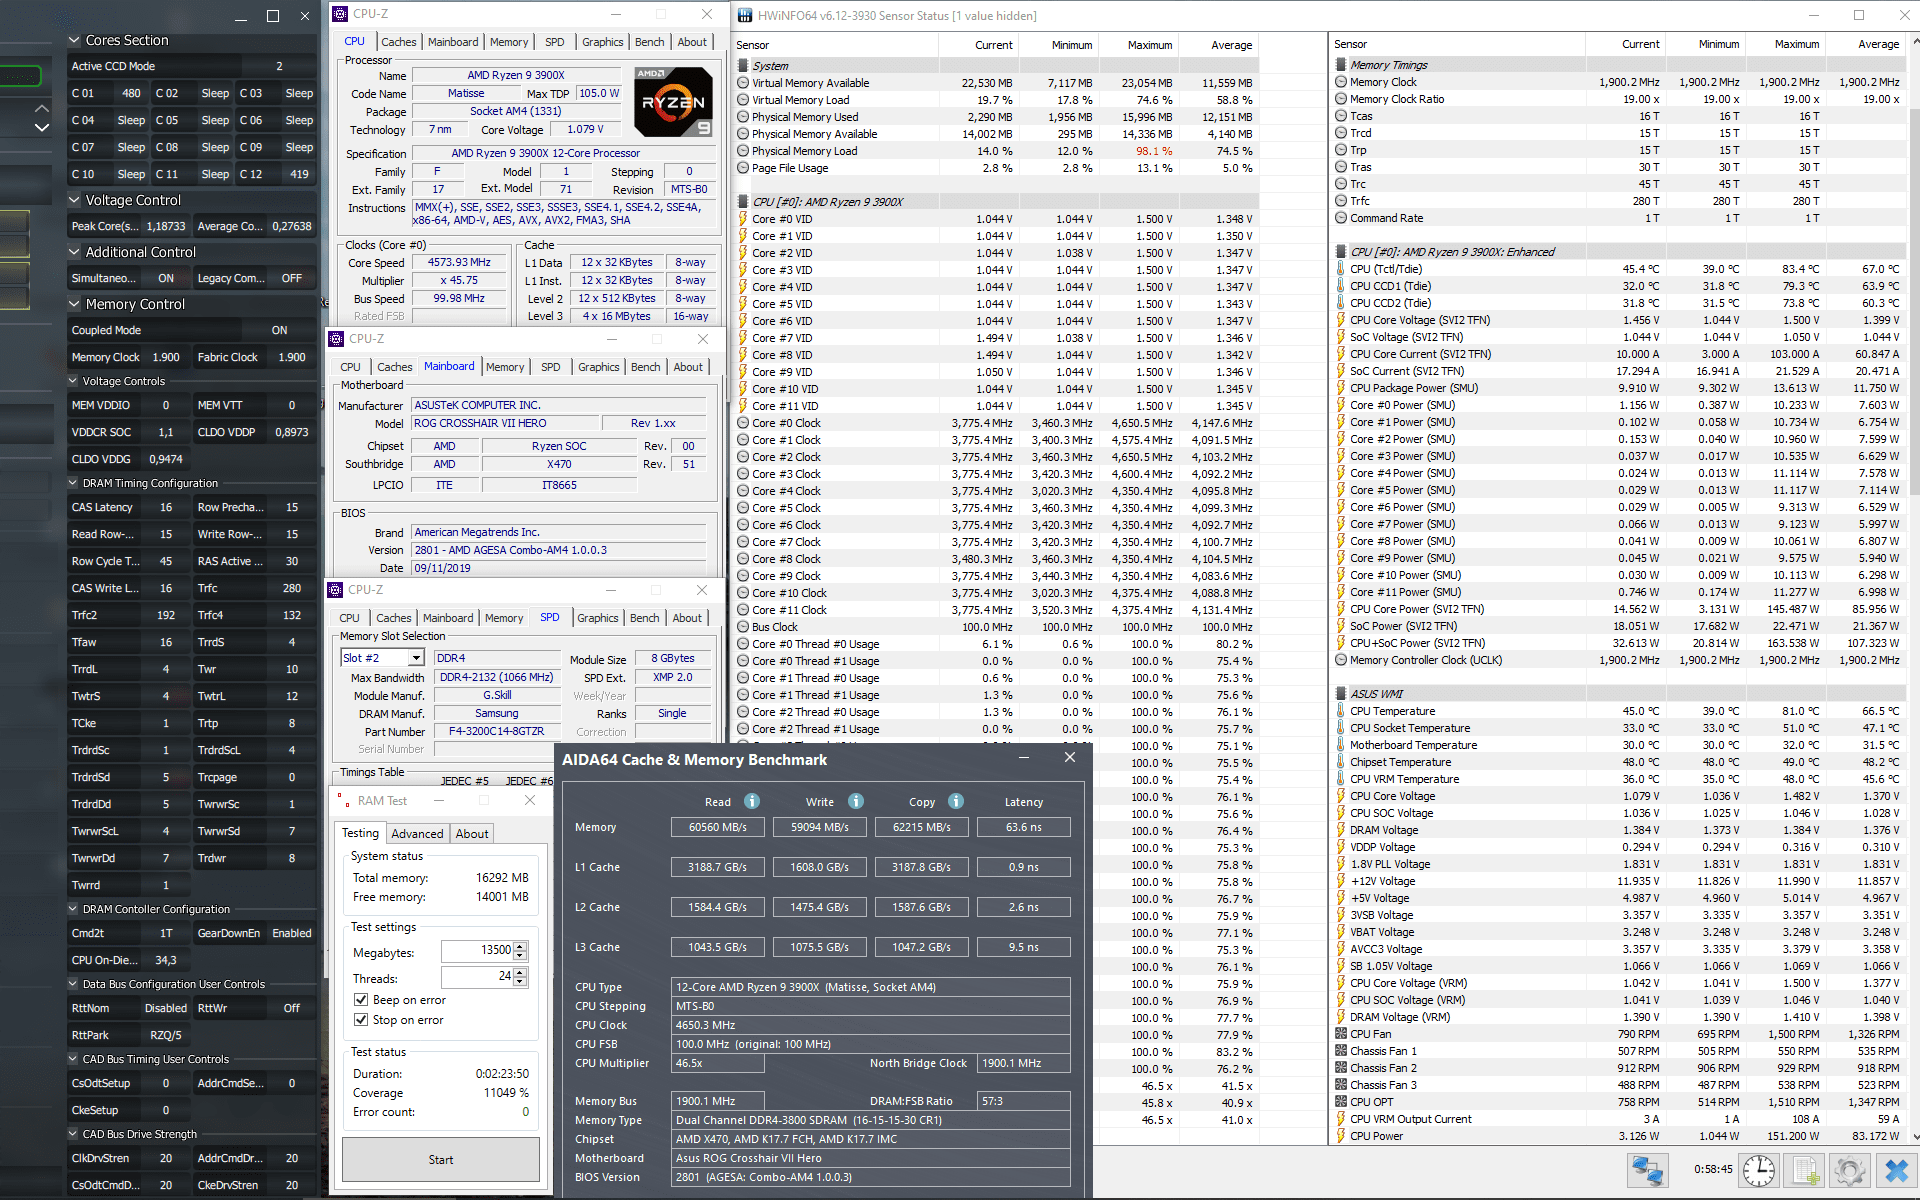Click the AIDA64 Read info icon

point(752,801)
